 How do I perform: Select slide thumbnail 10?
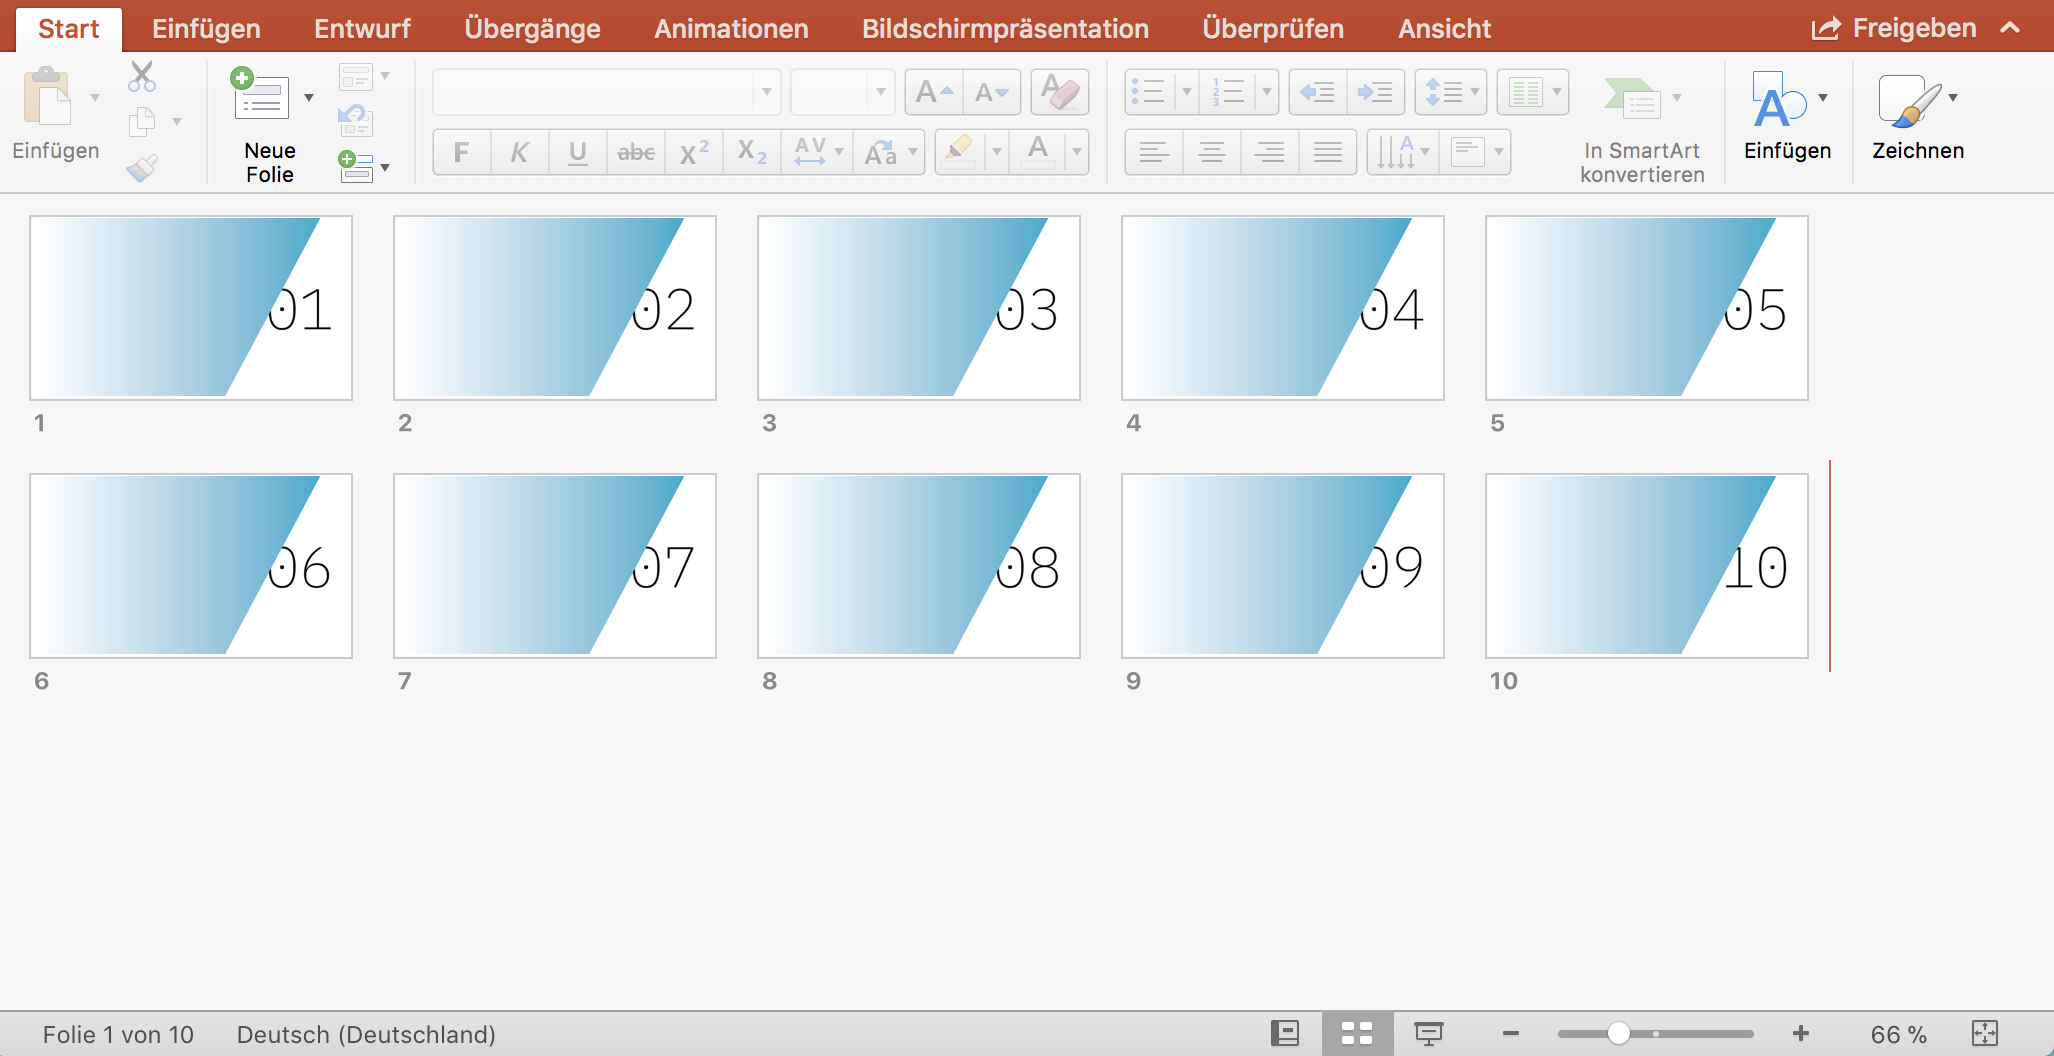click(x=1647, y=566)
